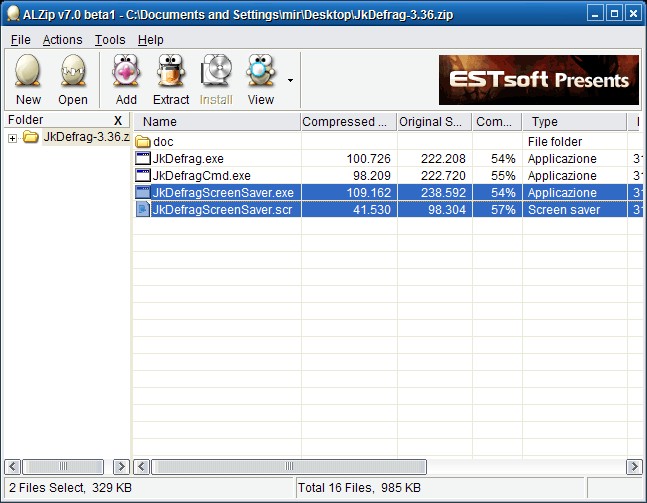Select JkDefragScreenSaver.scr file name
This screenshot has height=503, width=647.
click(x=222, y=209)
